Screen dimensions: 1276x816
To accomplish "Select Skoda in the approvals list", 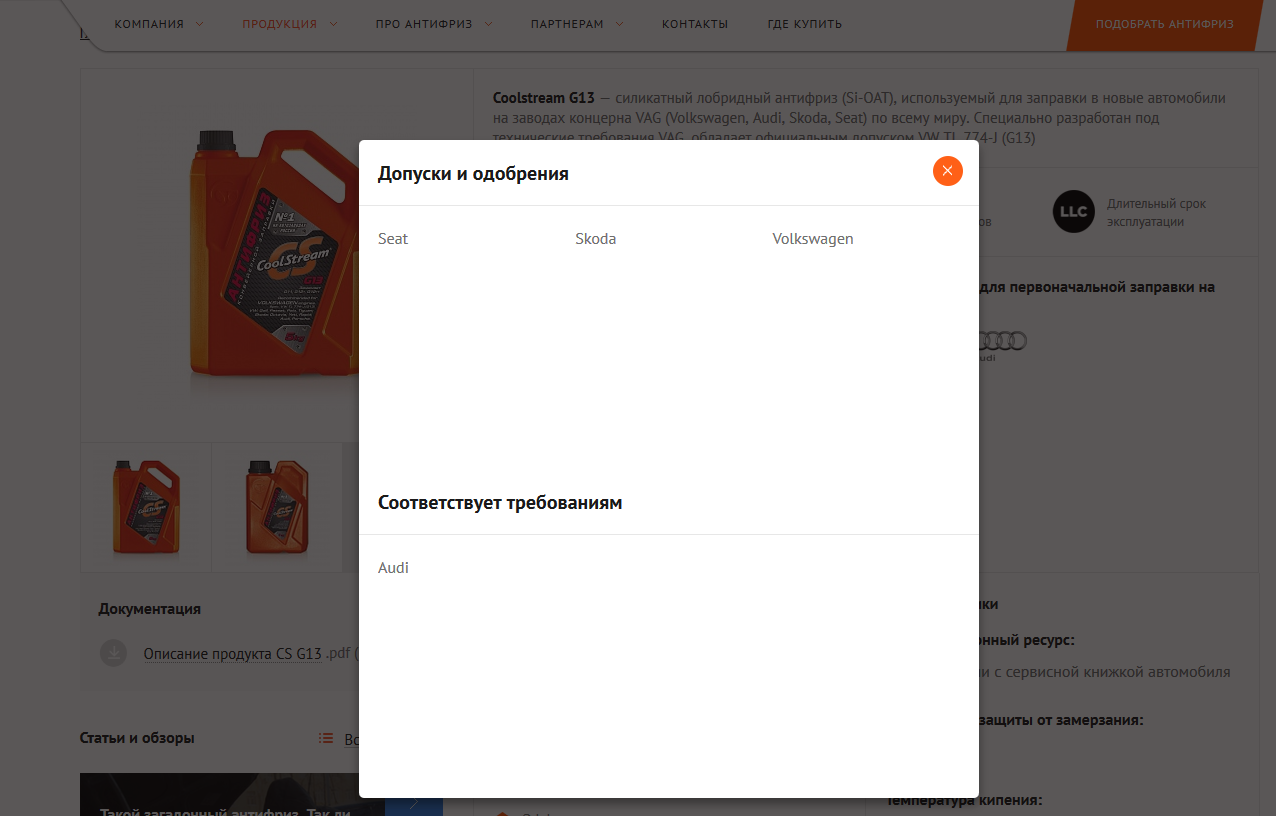I will 596,239.
